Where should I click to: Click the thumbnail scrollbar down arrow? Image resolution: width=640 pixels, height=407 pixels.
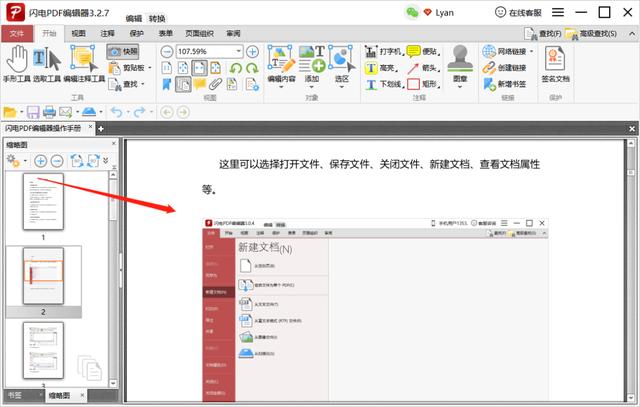pyautogui.click(x=113, y=383)
